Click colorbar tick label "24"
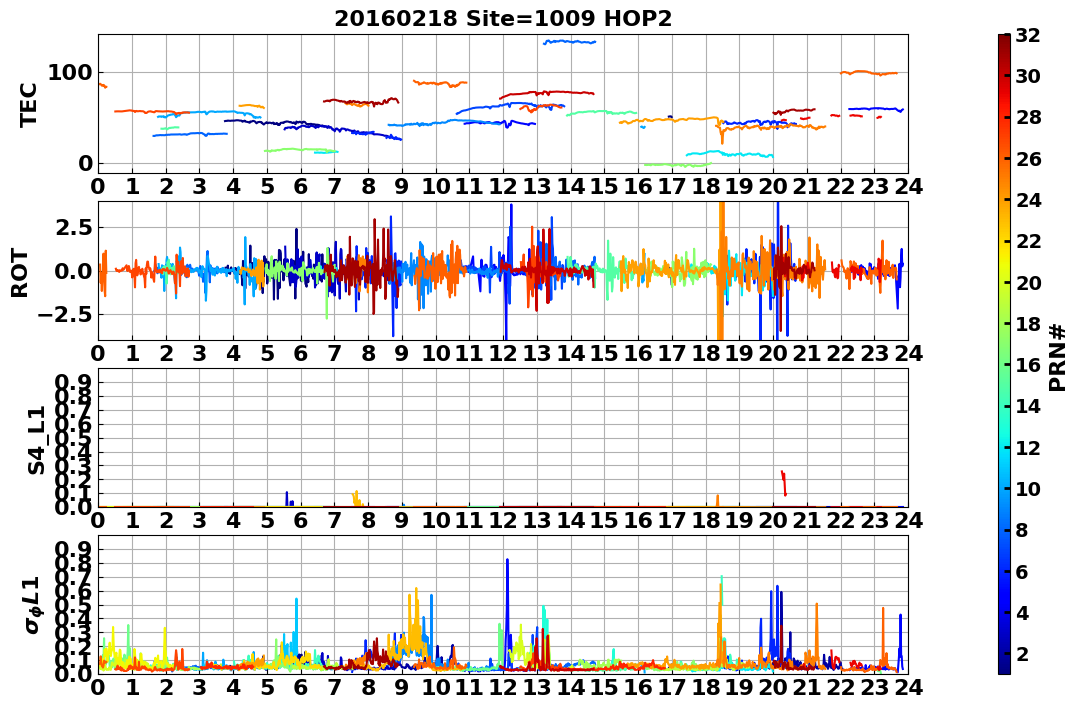Image resolution: width=1077 pixels, height=709 pixels. [x=1028, y=200]
